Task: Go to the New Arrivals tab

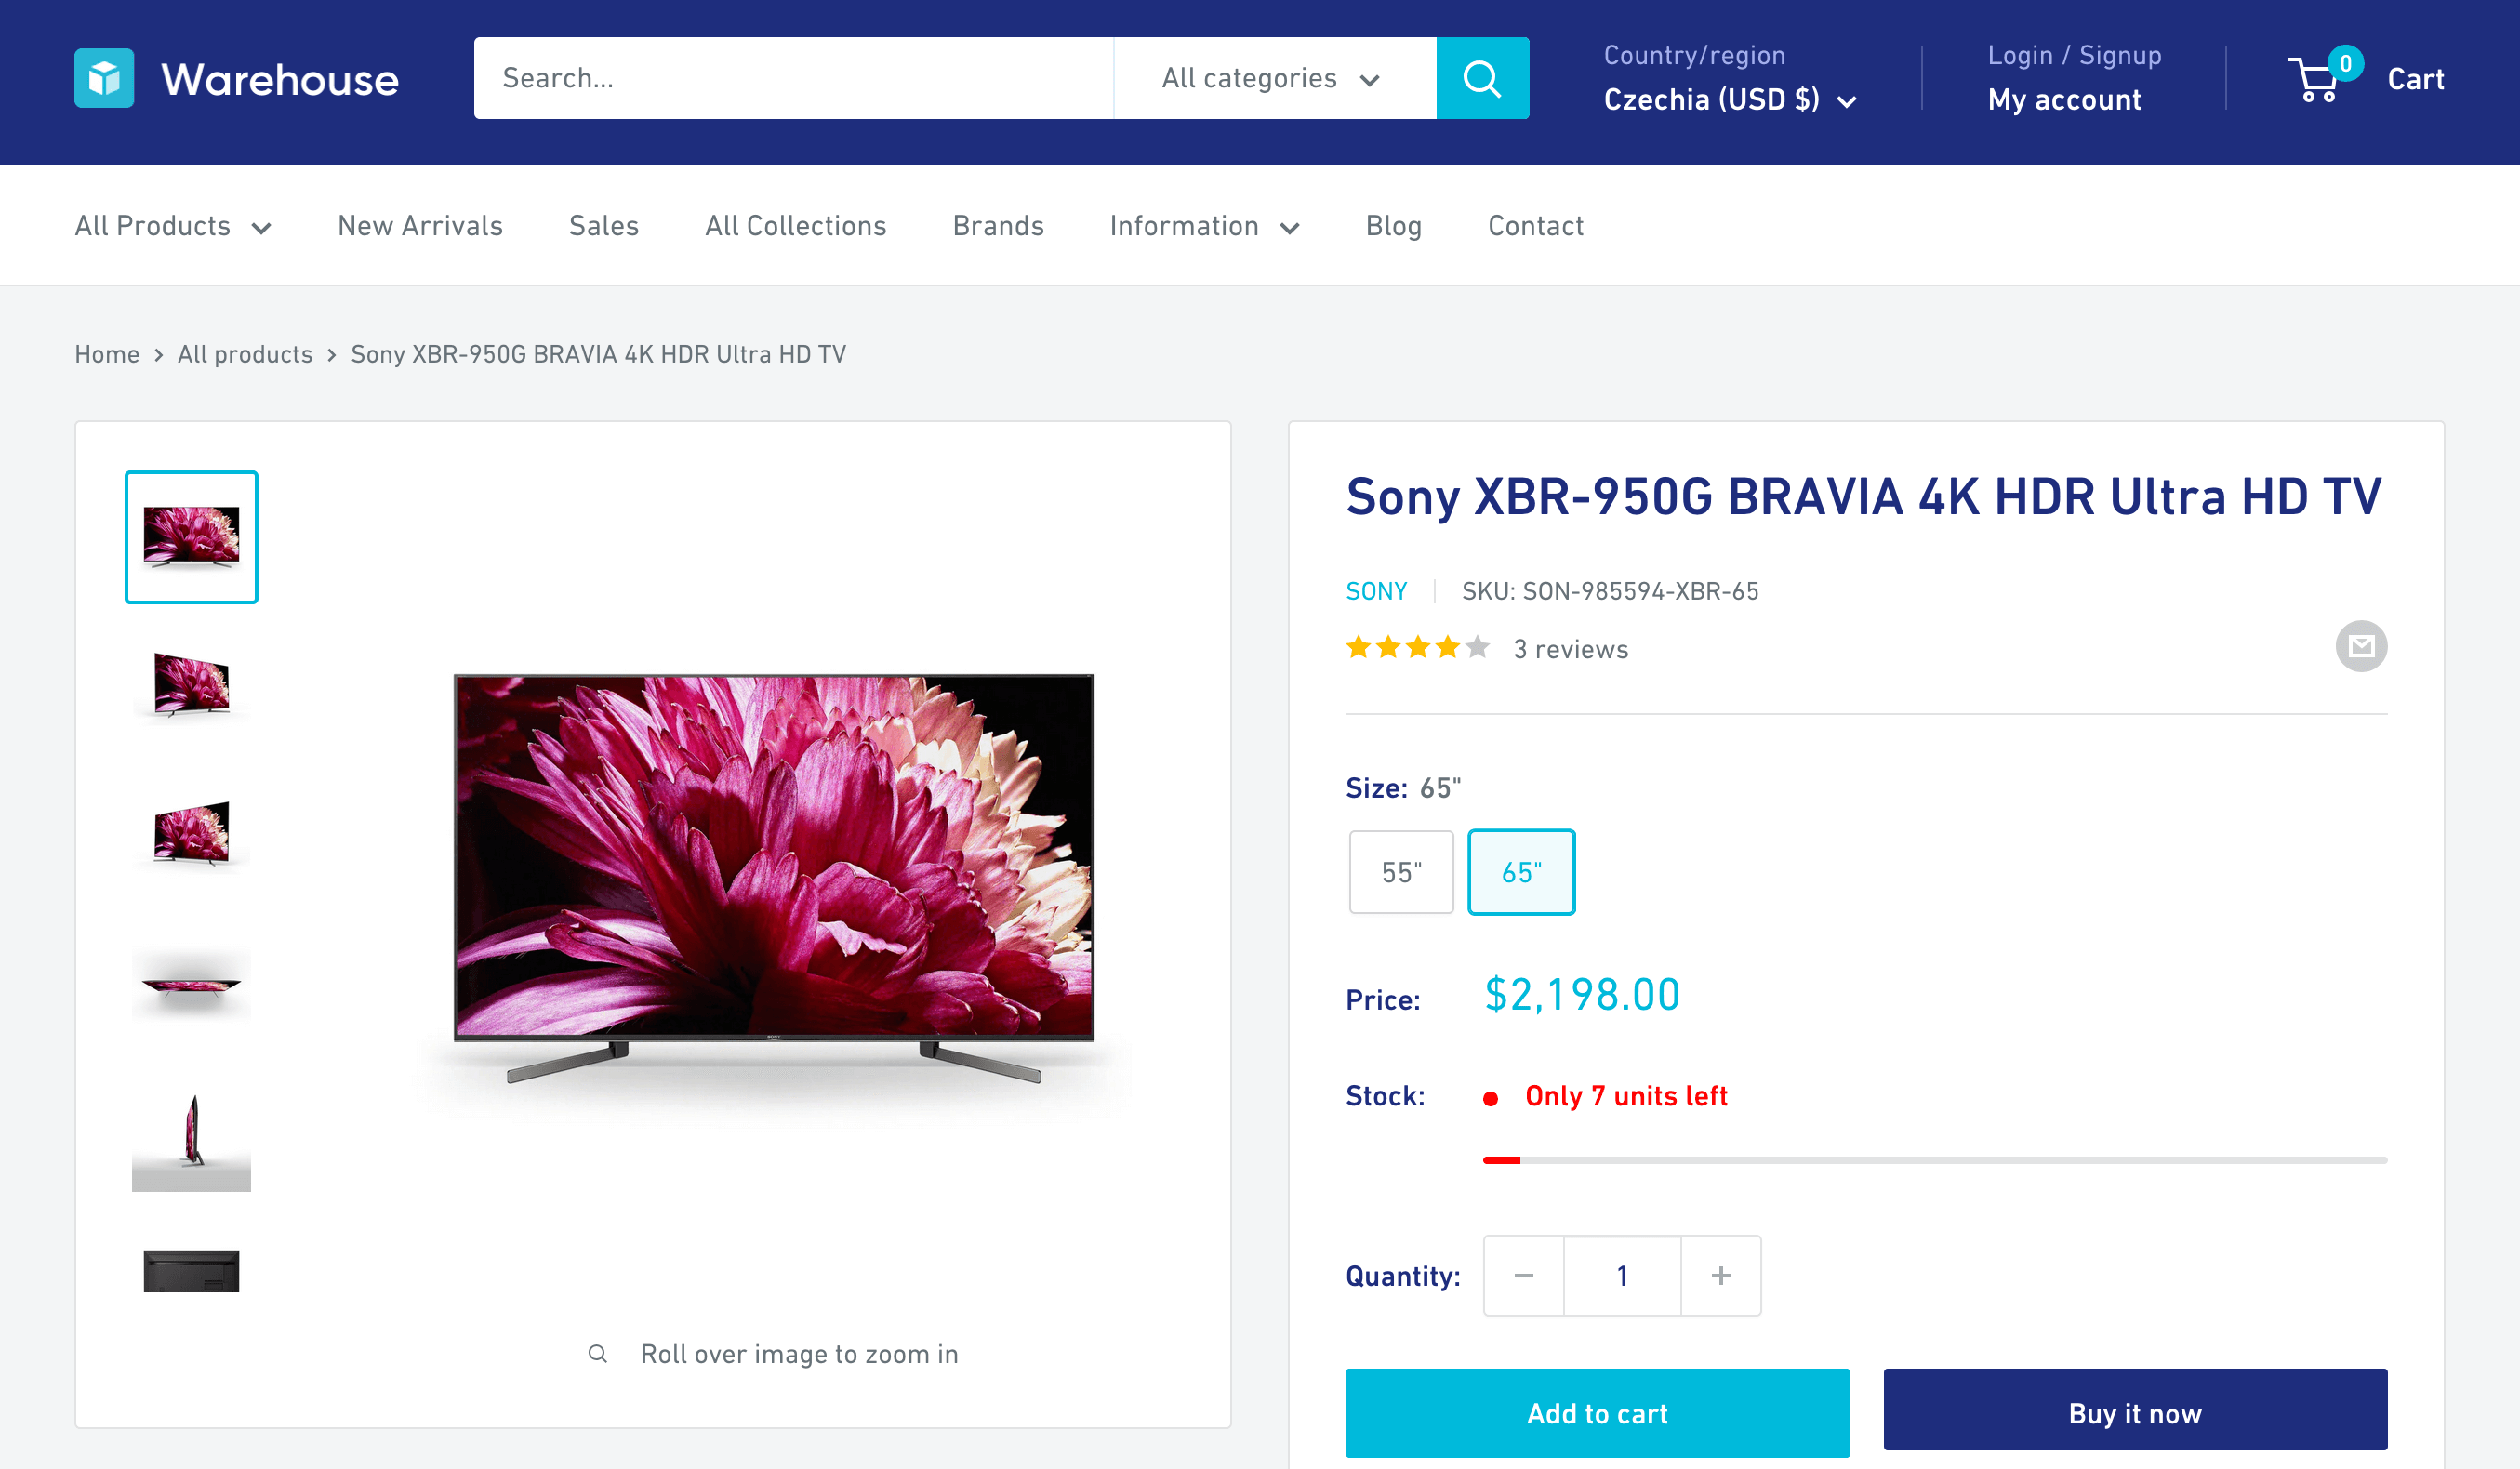Action: tap(420, 226)
